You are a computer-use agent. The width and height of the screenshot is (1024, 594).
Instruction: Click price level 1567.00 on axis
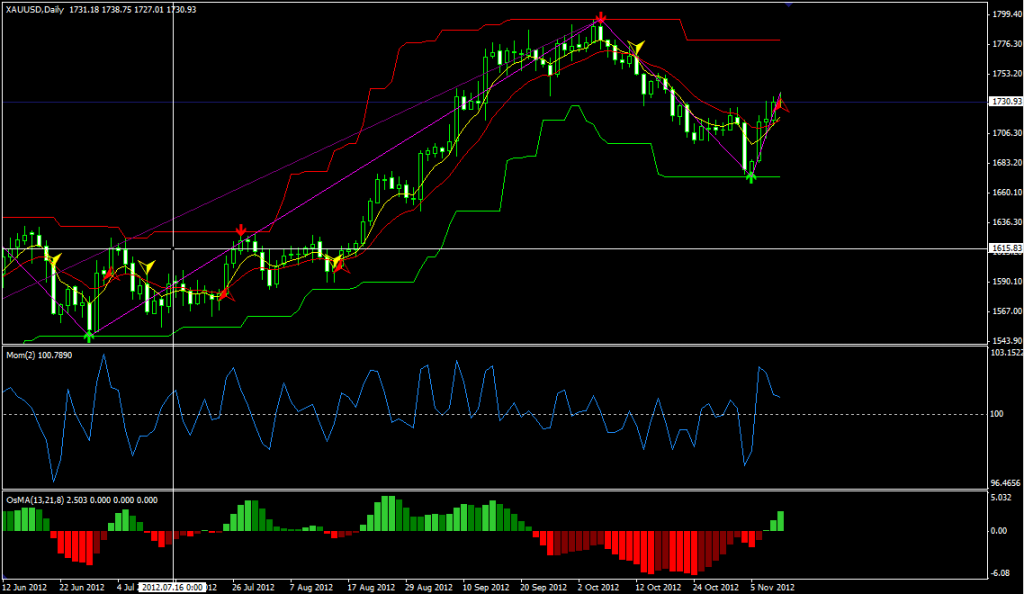(x=1007, y=311)
